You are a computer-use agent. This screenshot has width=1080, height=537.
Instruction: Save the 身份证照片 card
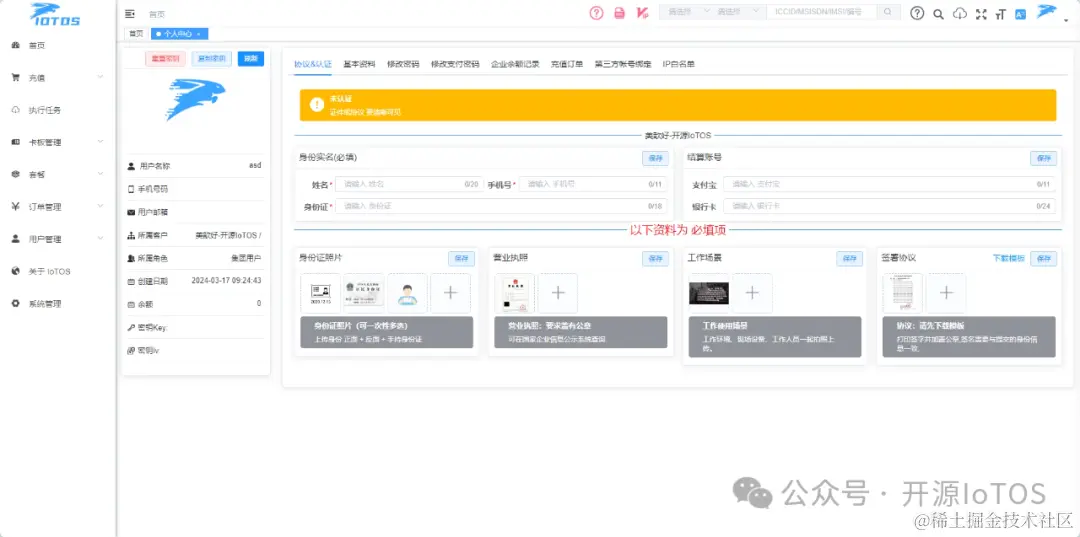click(x=461, y=259)
